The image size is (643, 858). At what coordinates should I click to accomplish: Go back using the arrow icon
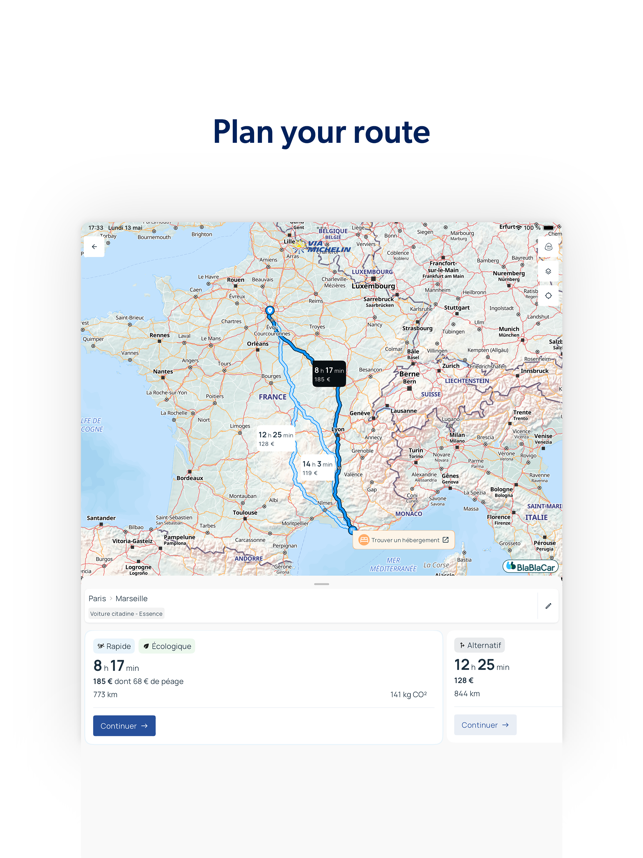coord(94,247)
